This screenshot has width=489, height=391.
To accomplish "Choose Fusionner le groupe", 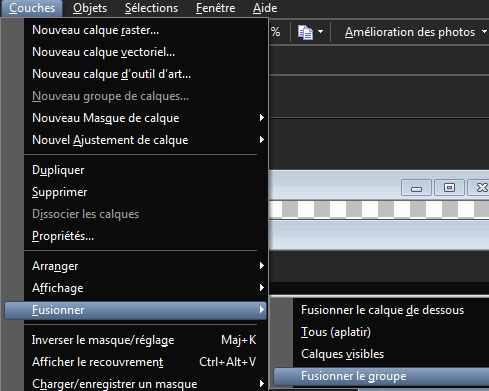I will [381, 376].
